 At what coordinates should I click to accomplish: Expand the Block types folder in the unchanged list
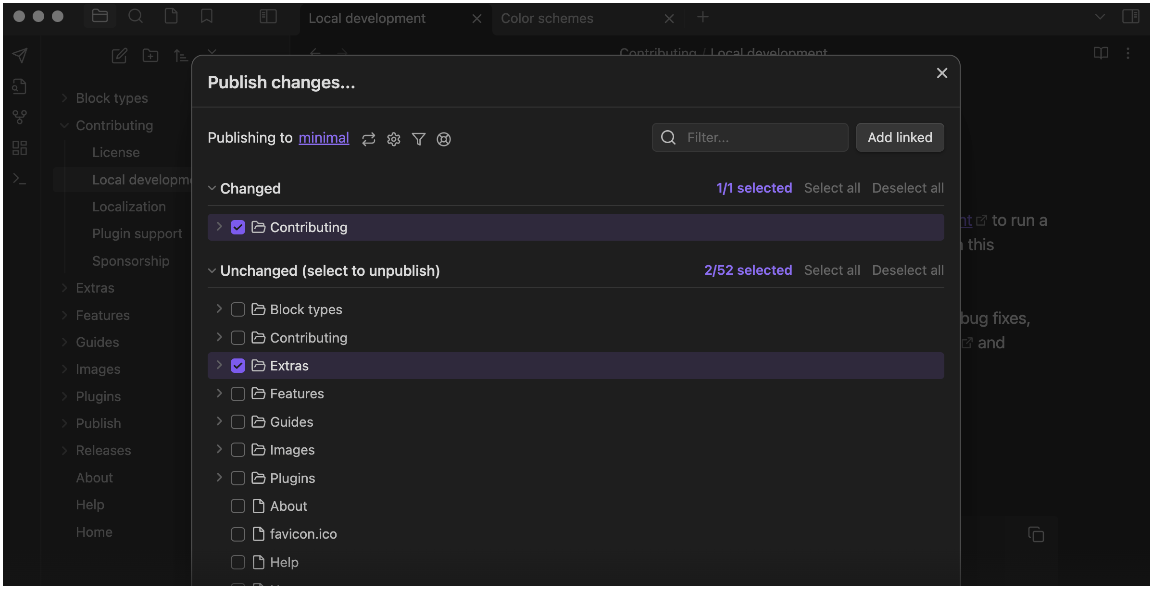(219, 309)
